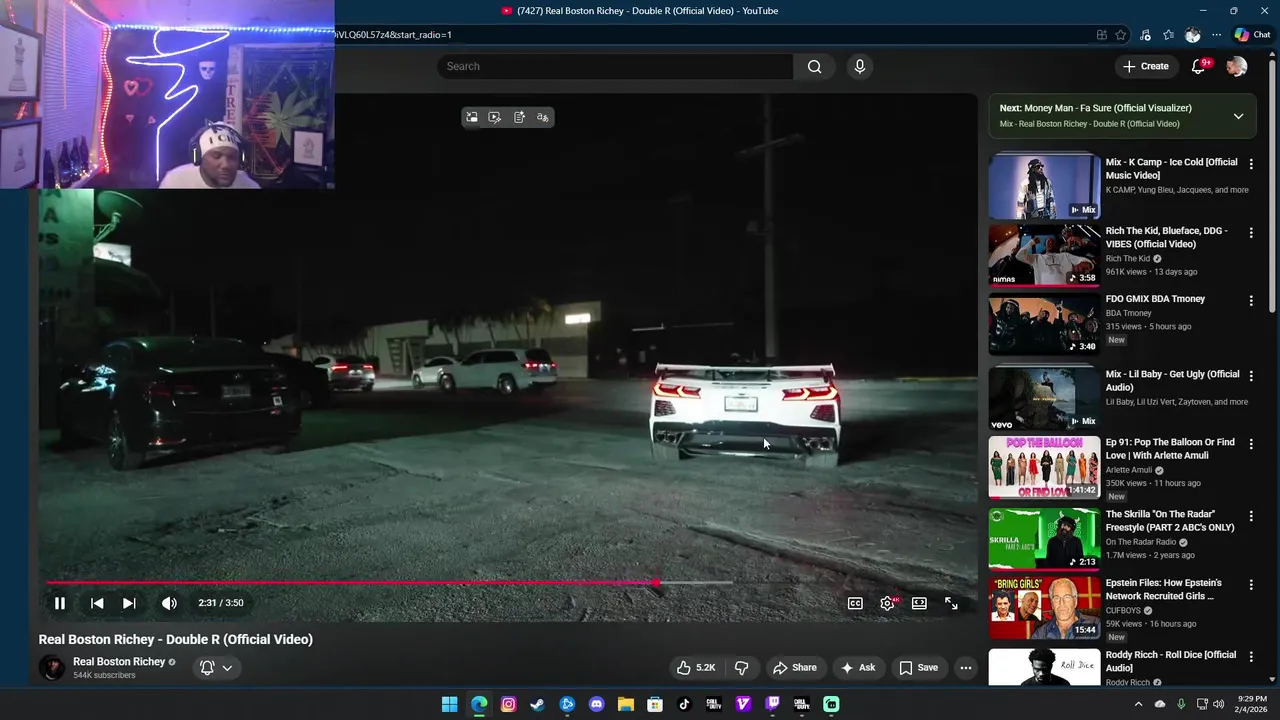Toggle subscription notification bell for the channel
Image resolution: width=1280 pixels, height=720 pixels.
[x=216, y=668]
